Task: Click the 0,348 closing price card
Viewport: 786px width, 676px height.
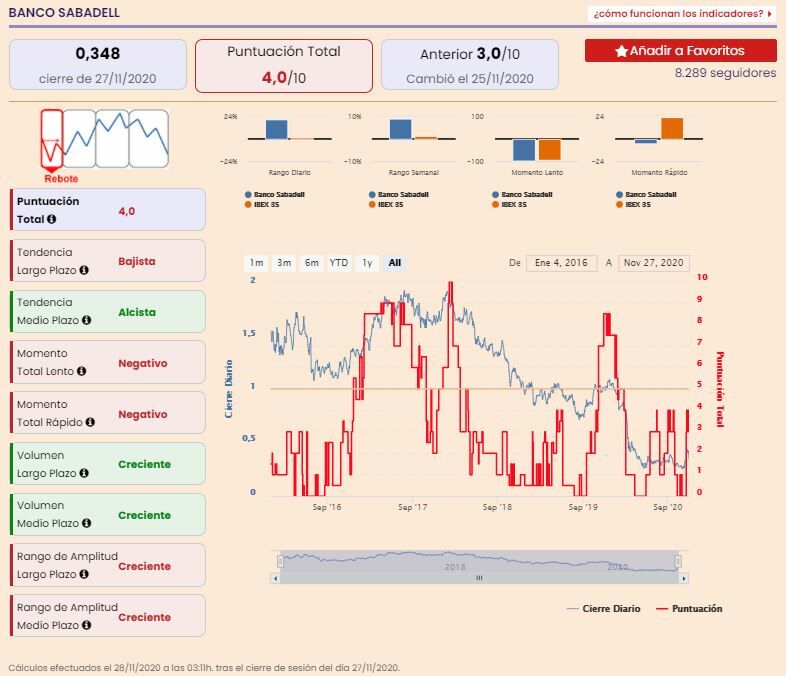Action: (98, 65)
